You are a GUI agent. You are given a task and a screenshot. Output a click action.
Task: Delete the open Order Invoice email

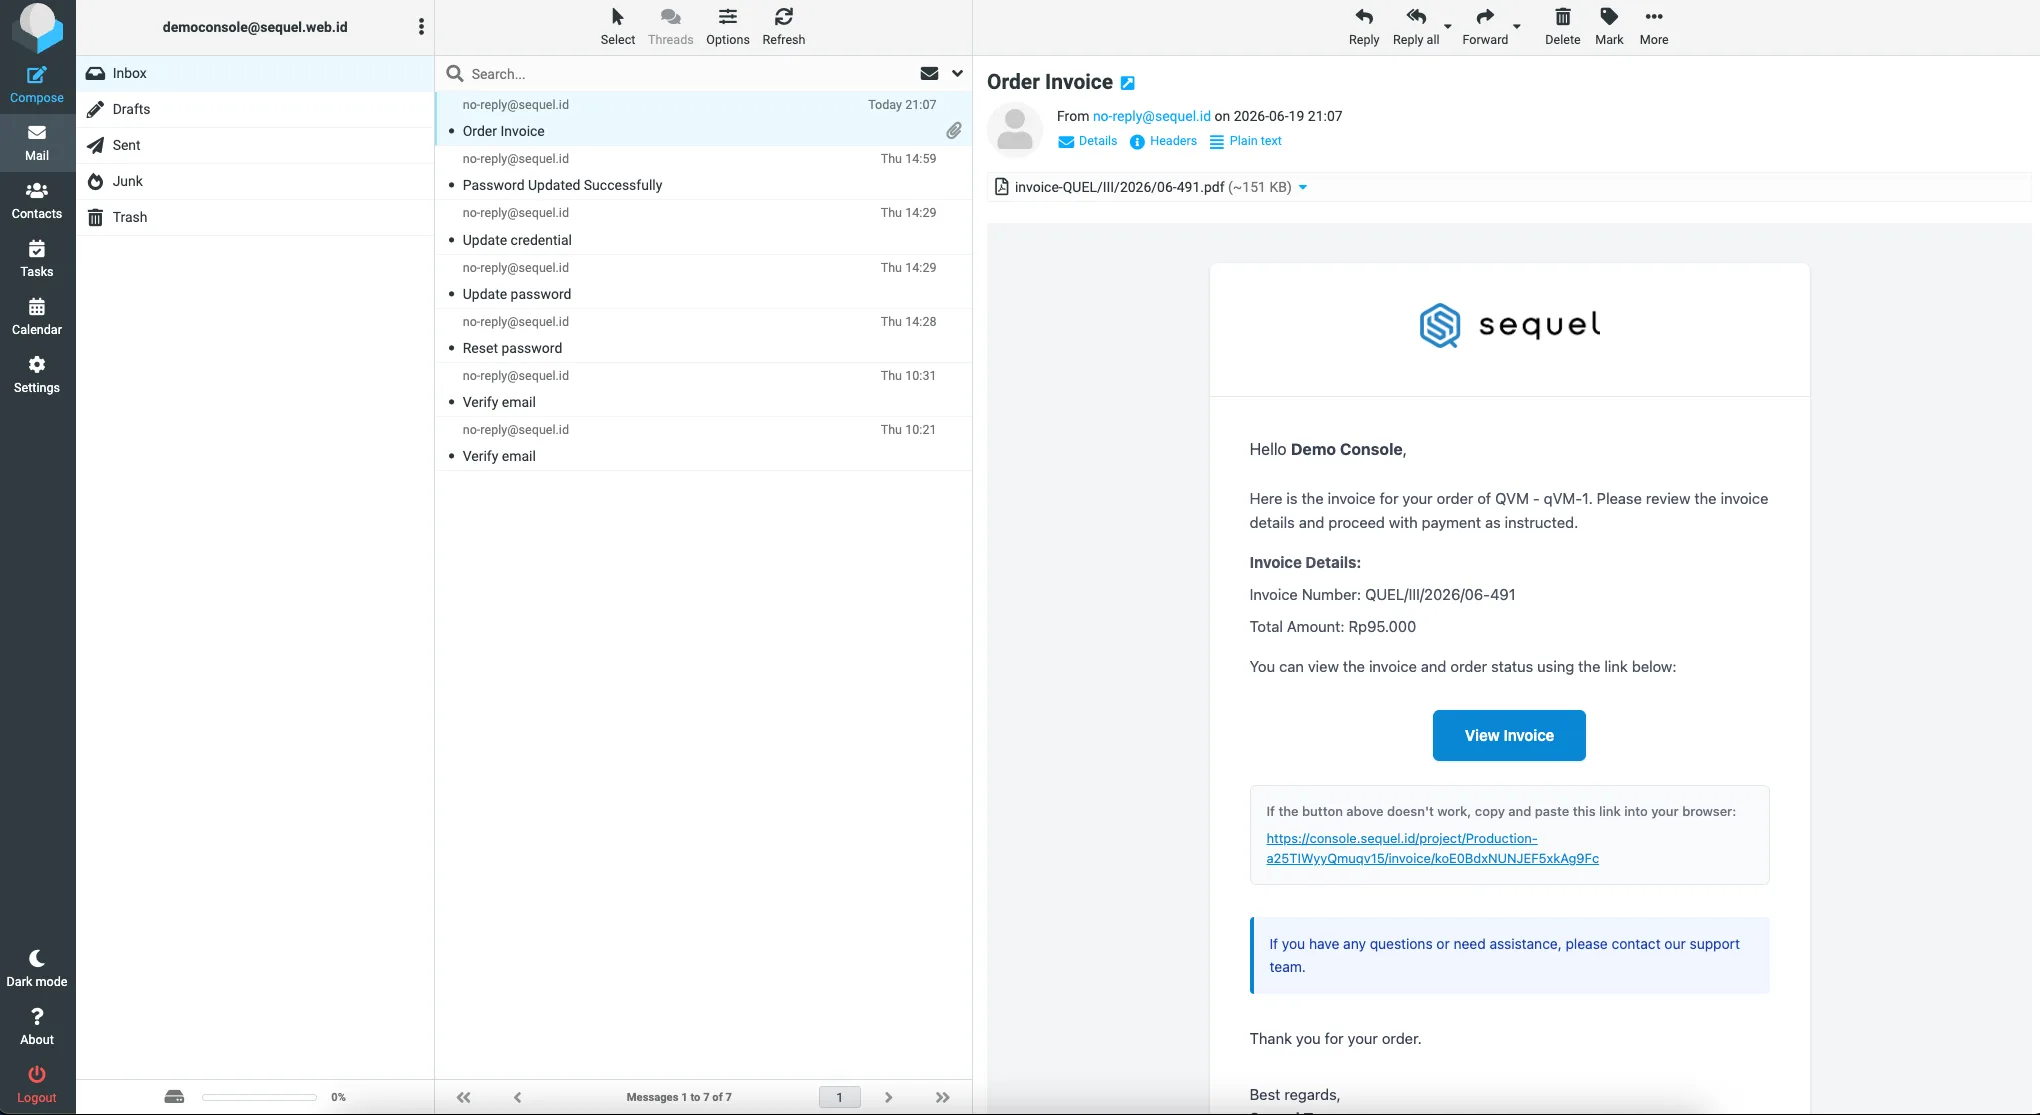point(1562,27)
